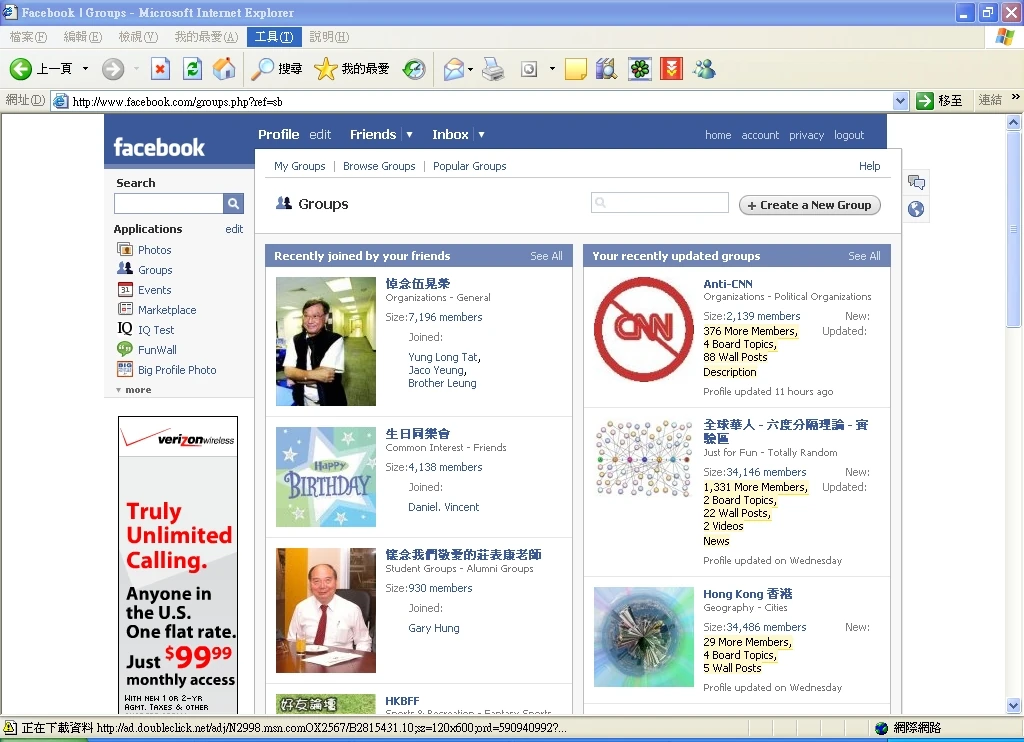This screenshot has width=1024, height=742.
Task: Click the red download arrow toolbar icon
Action: tap(671, 69)
